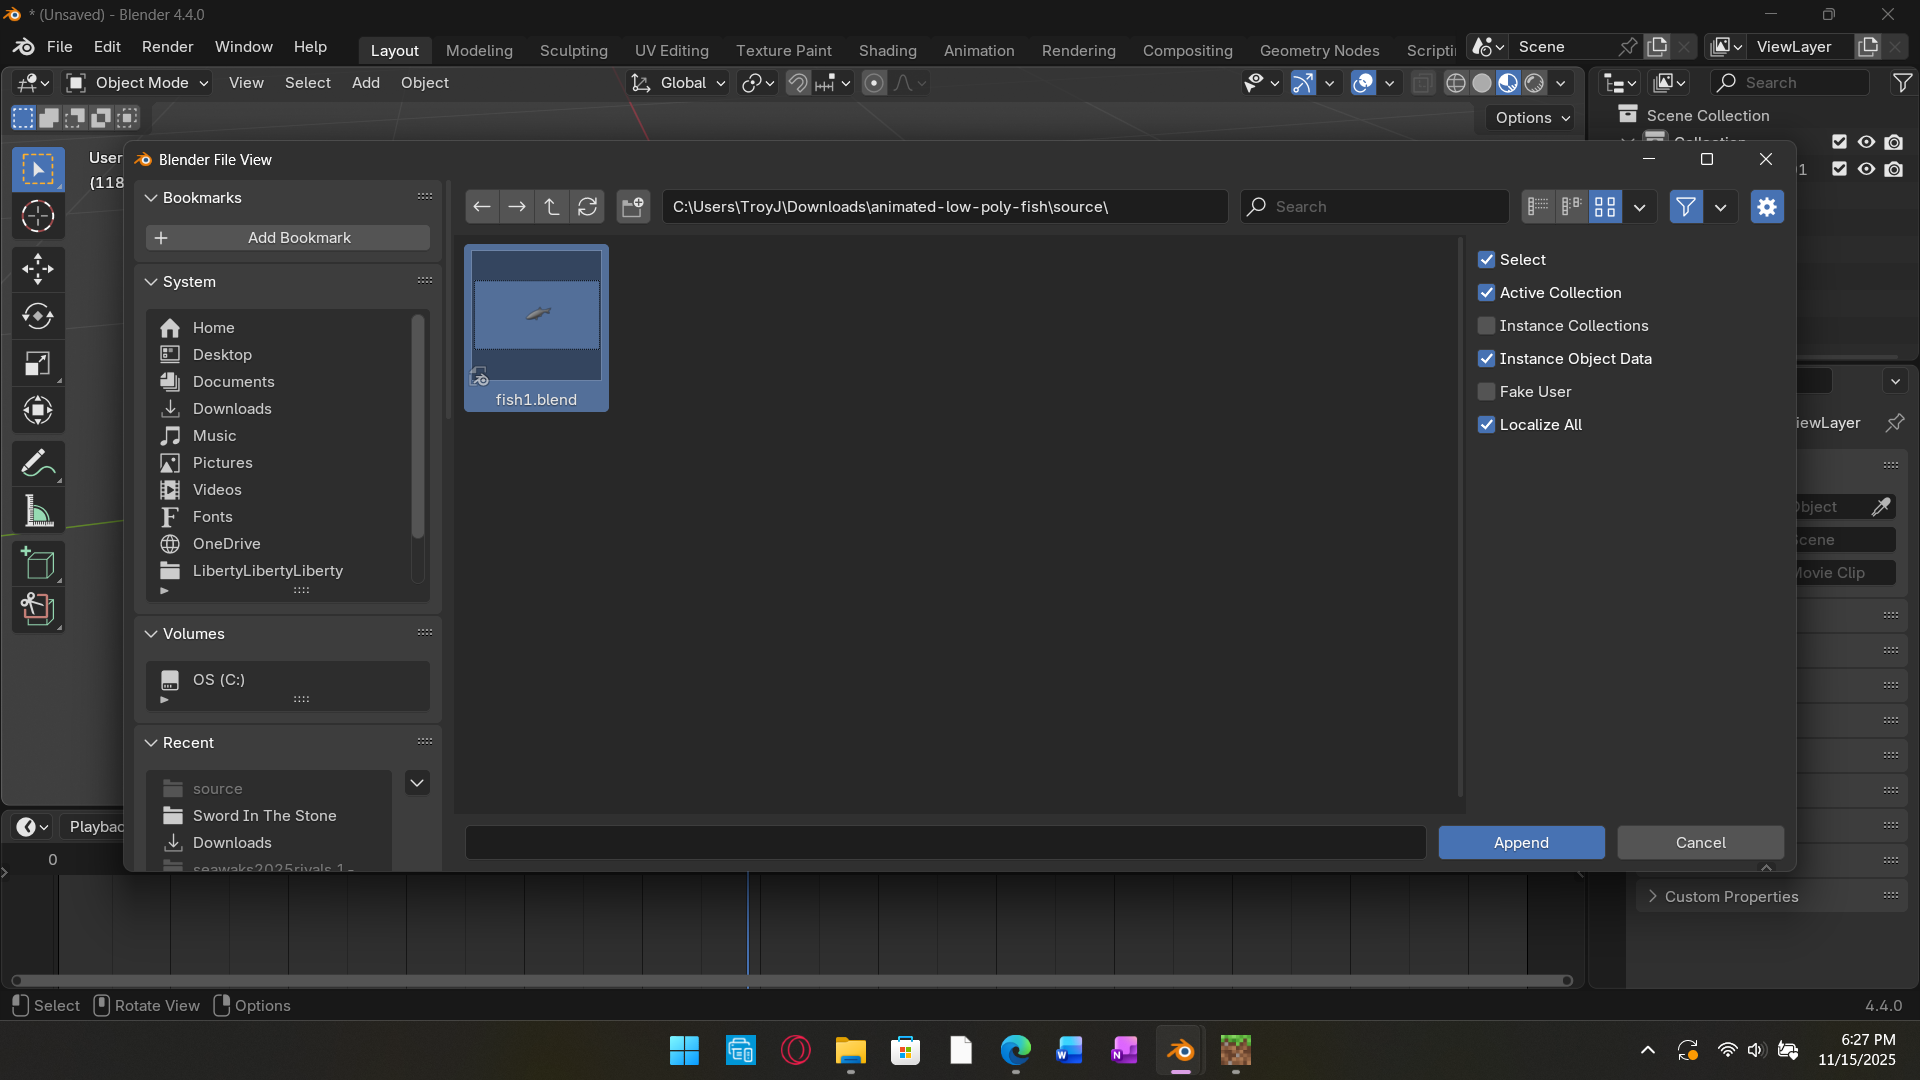Click Add Bookmark button
Image resolution: width=1920 pixels, height=1080 pixels.
288,238
